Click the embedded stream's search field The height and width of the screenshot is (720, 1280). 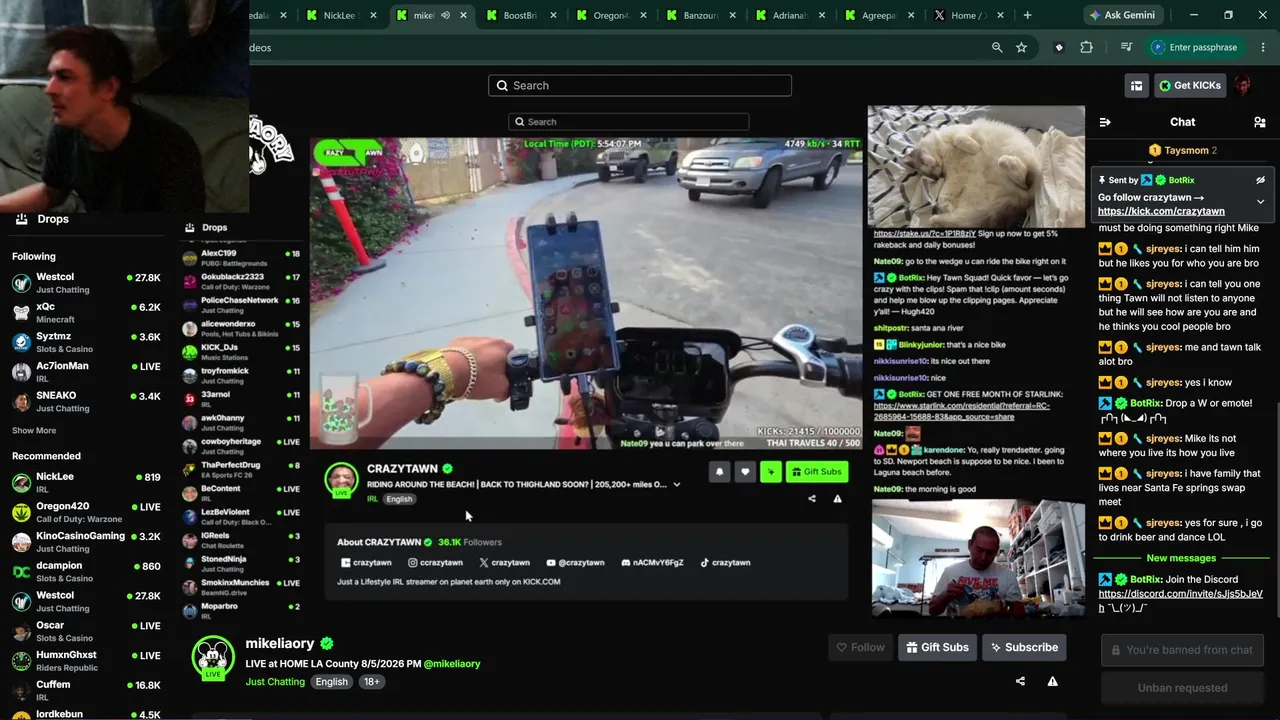point(628,122)
